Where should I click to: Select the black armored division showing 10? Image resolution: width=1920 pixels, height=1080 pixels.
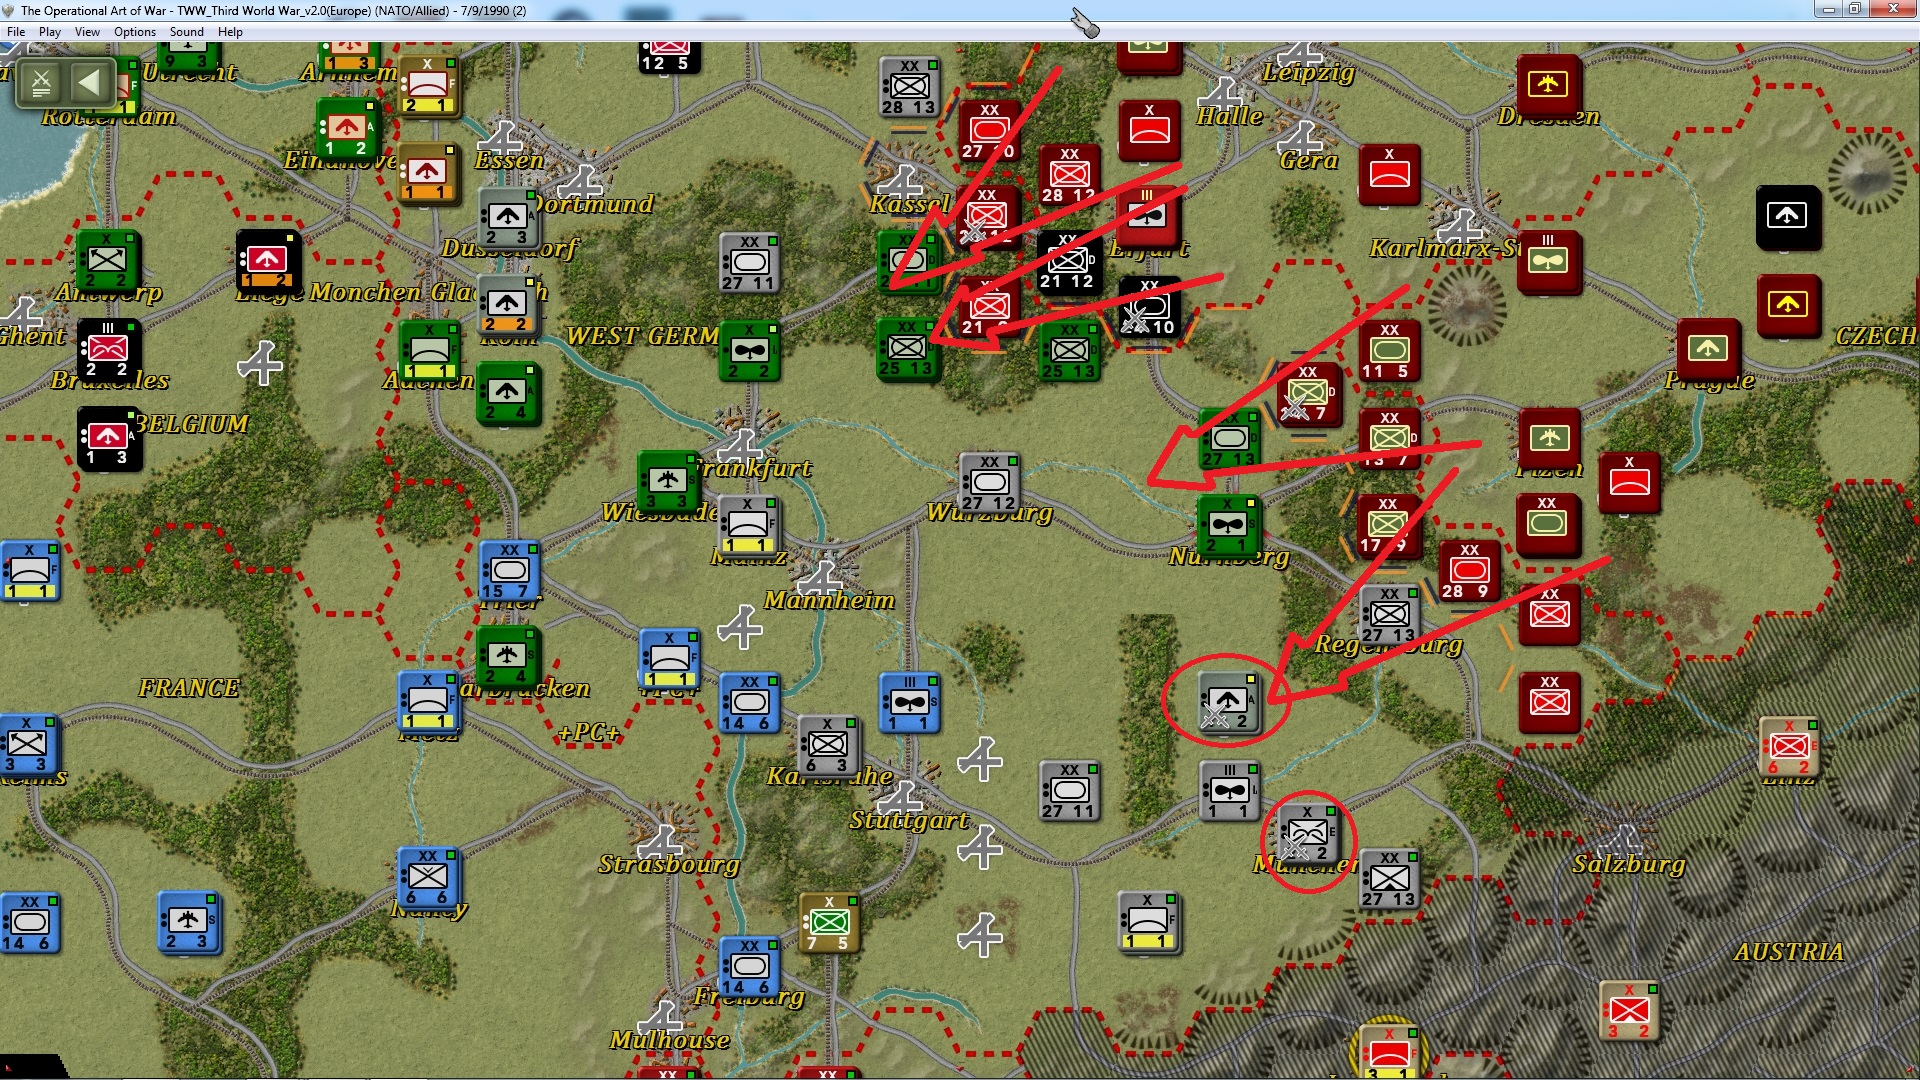coord(1149,307)
